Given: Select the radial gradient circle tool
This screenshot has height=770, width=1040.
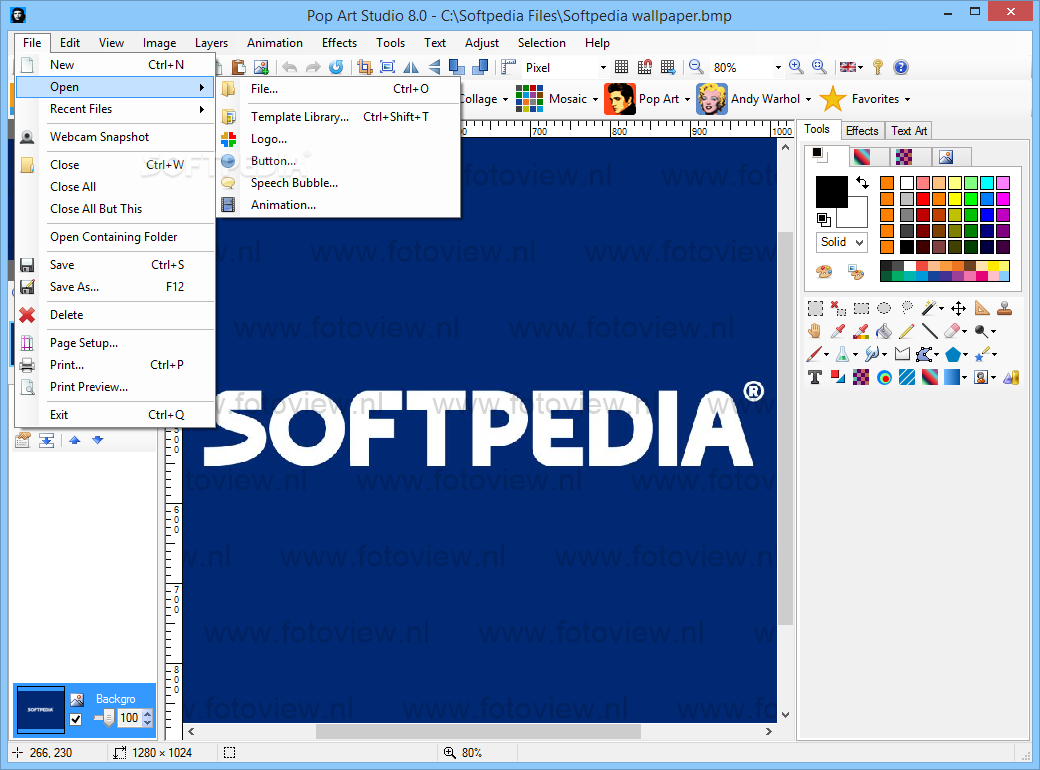Looking at the screenshot, I should pos(884,377).
